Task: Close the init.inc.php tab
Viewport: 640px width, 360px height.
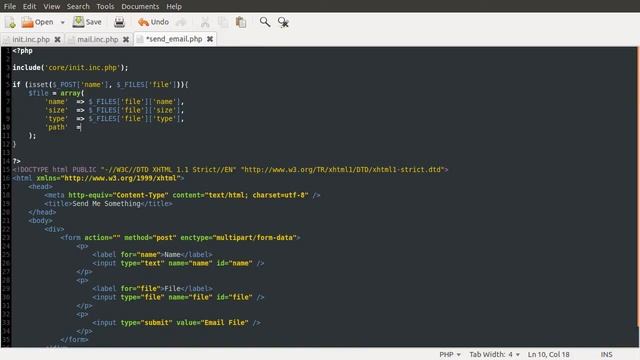Action: tap(58, 39)
